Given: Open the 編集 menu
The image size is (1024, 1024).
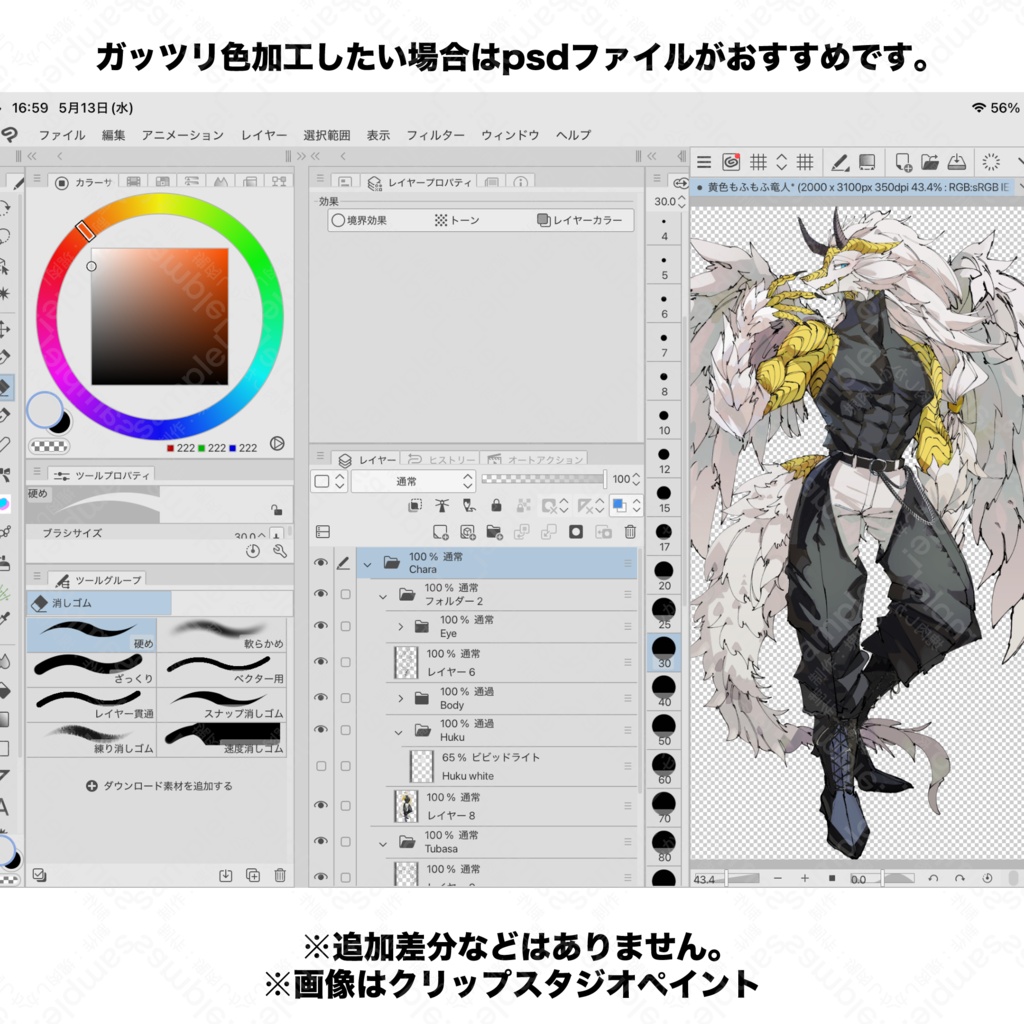Looking at the screenshot, I should [114, 135].
